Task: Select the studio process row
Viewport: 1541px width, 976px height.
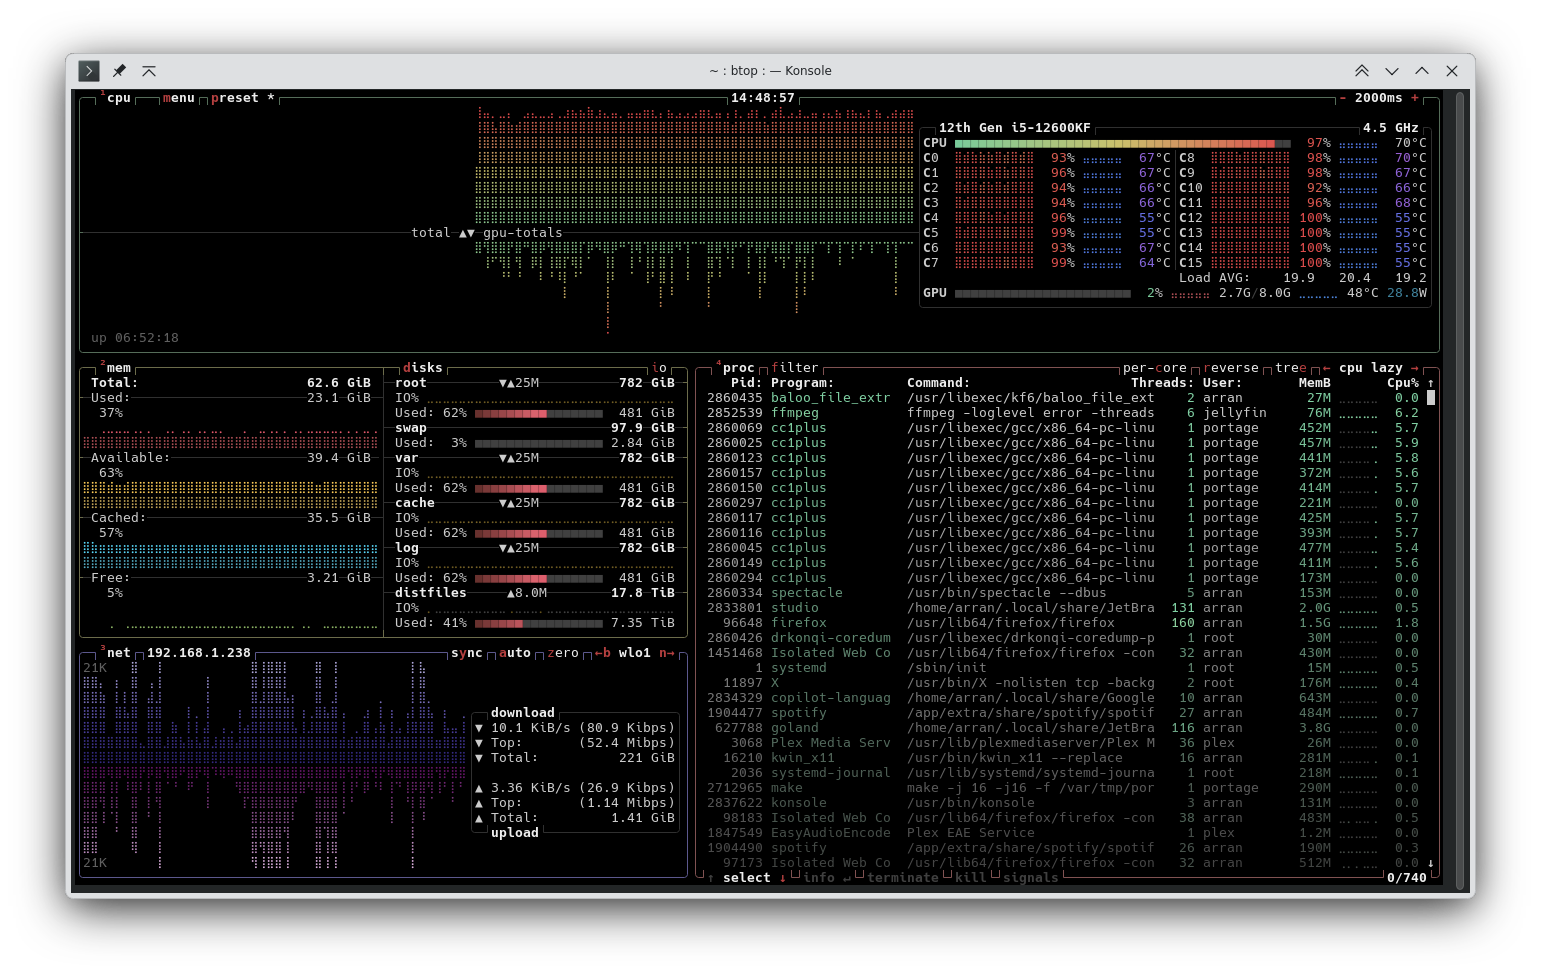Action: pyautogui.click(x=1063, y=608)
